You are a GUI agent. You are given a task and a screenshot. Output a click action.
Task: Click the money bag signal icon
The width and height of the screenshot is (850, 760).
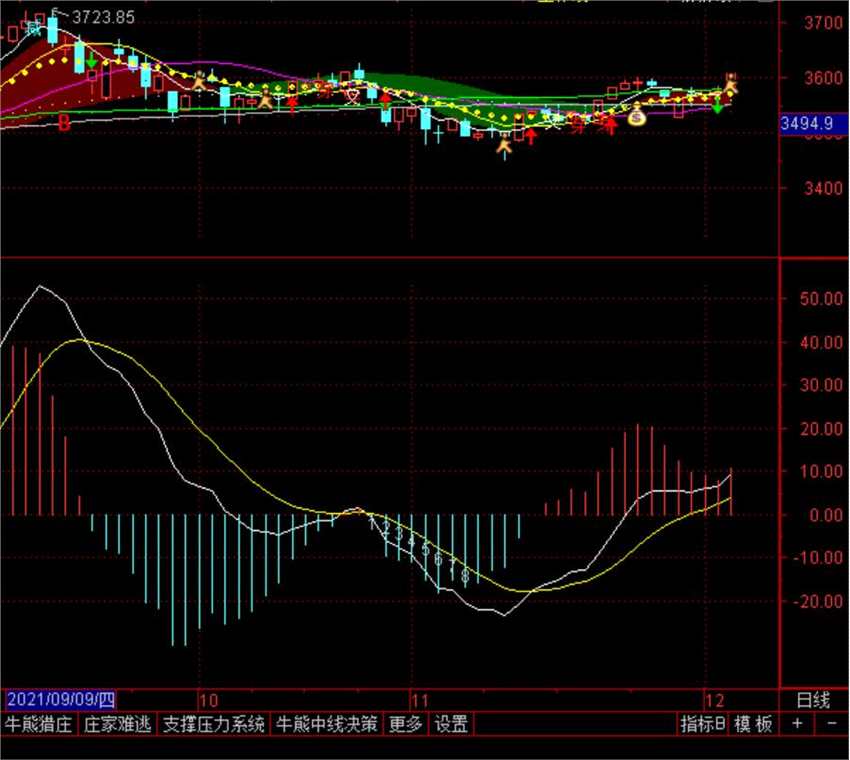(636, 115)
